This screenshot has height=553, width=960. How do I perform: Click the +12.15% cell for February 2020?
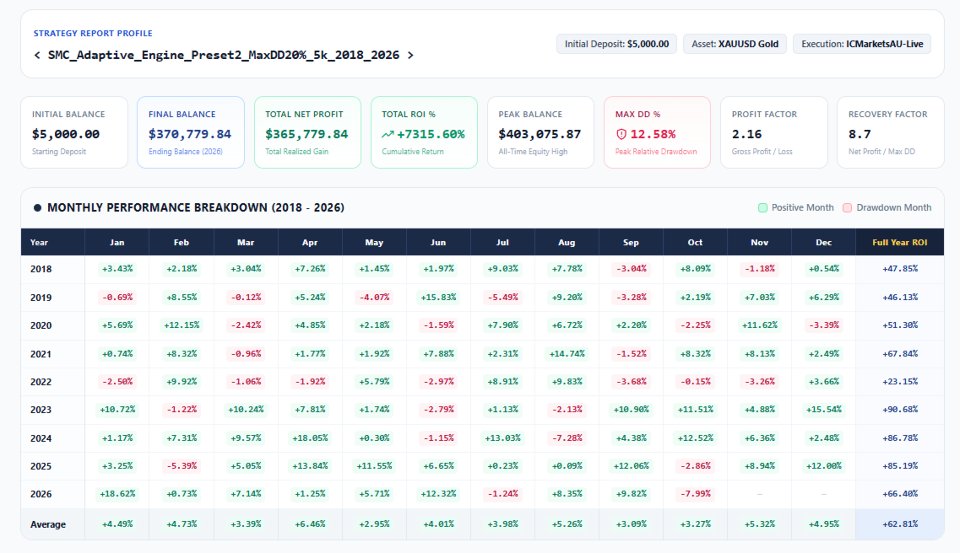(x=181, y=325)
